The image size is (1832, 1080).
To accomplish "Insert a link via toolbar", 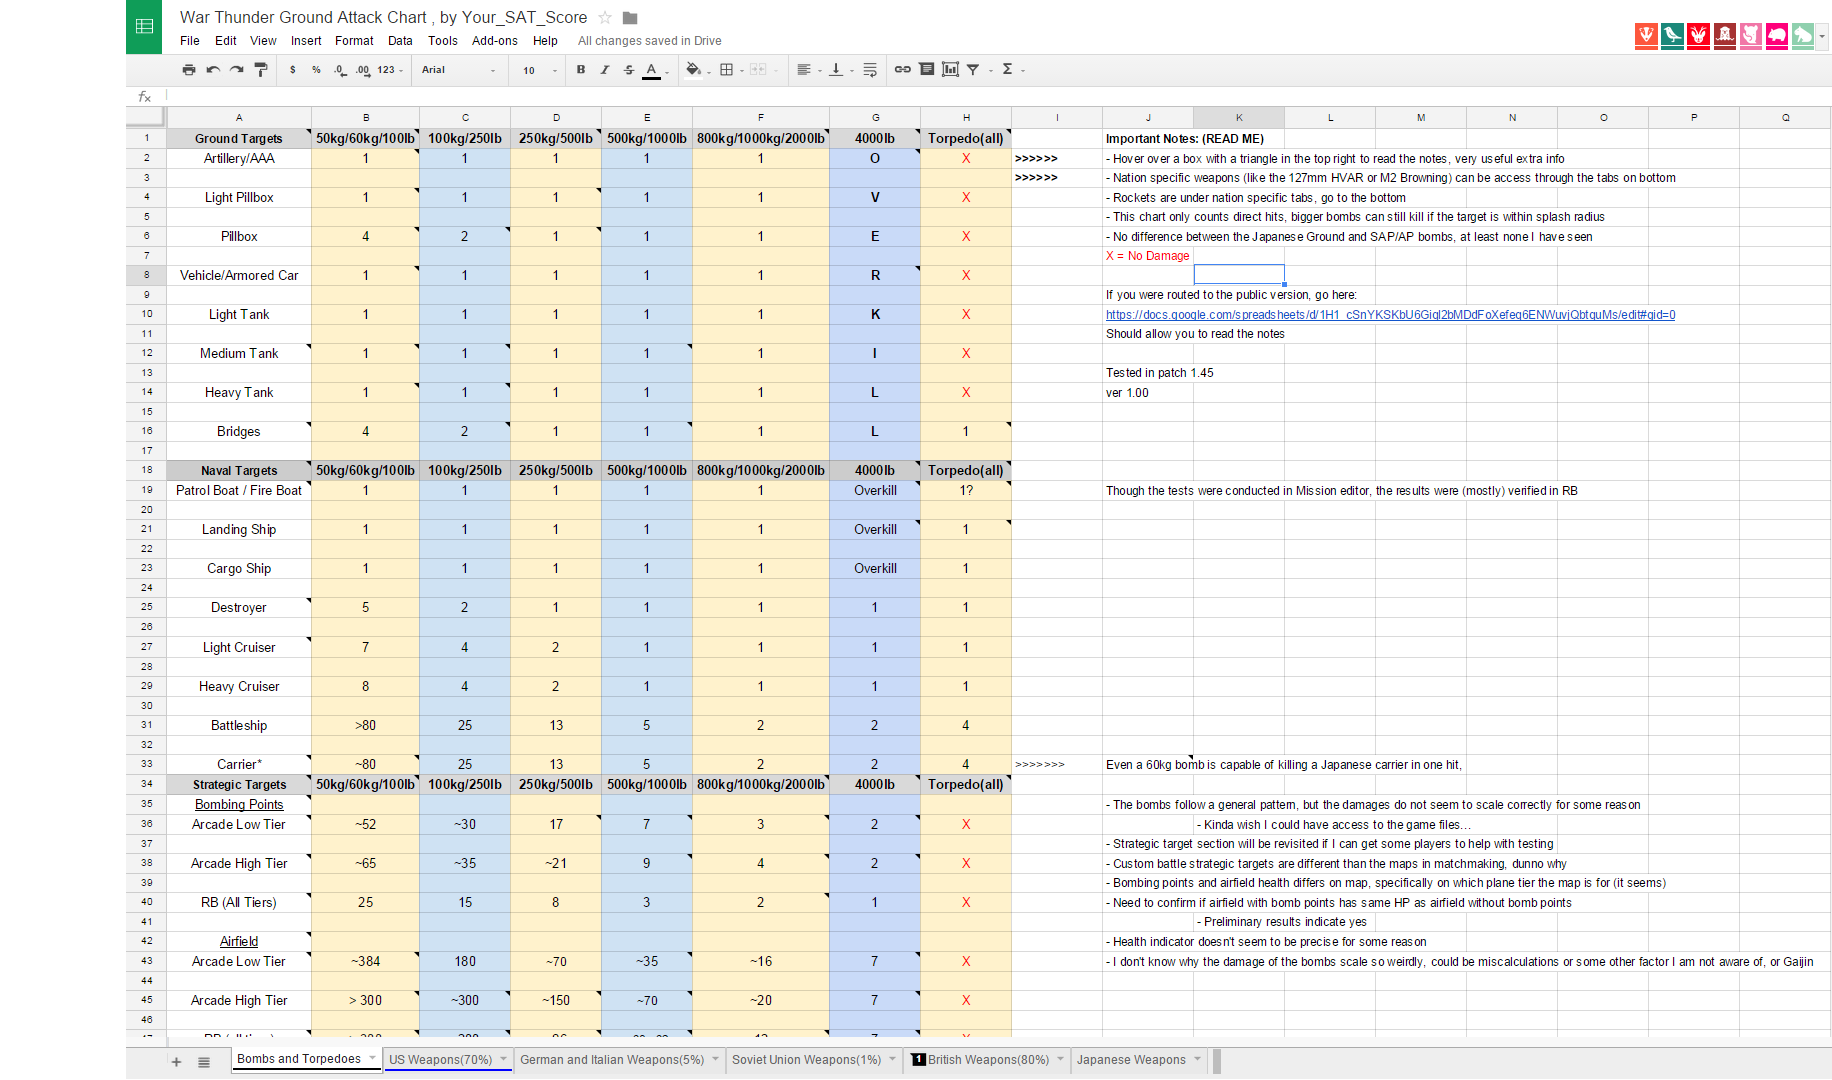I will click(x=902, y=70).
